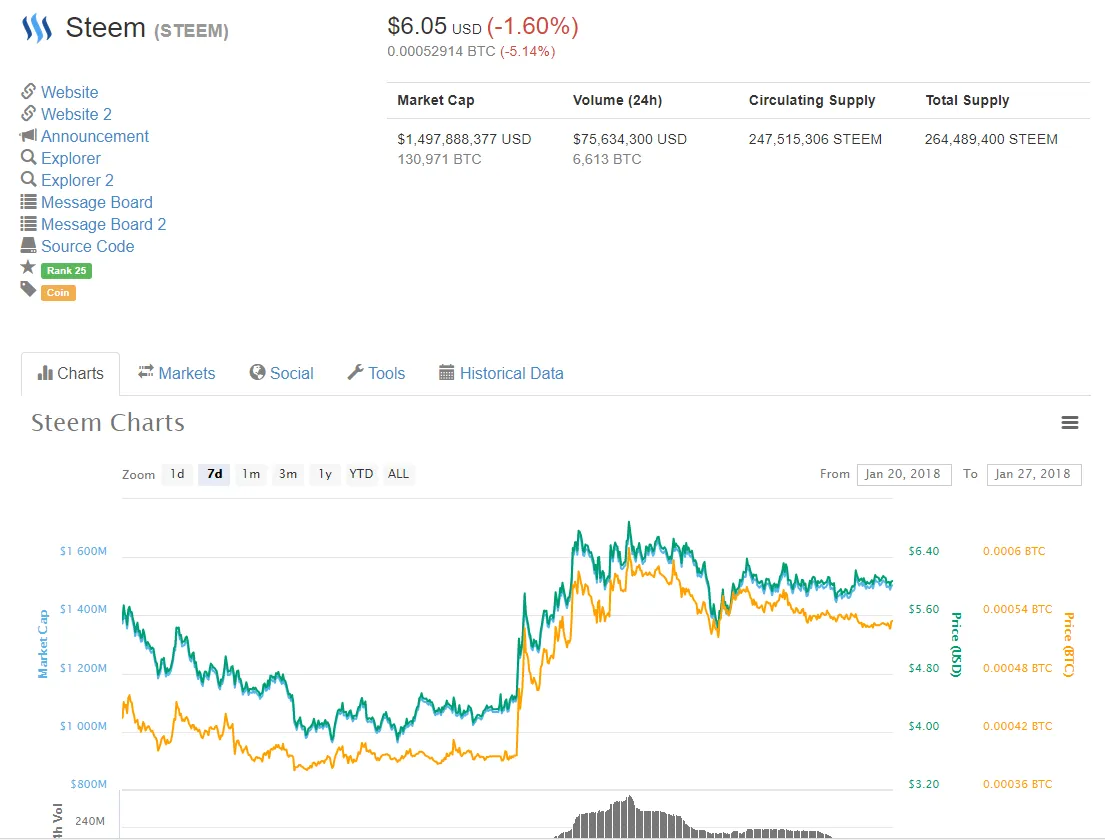
Task: Click the chain icon beside Website 2
Action: point(28,113)
